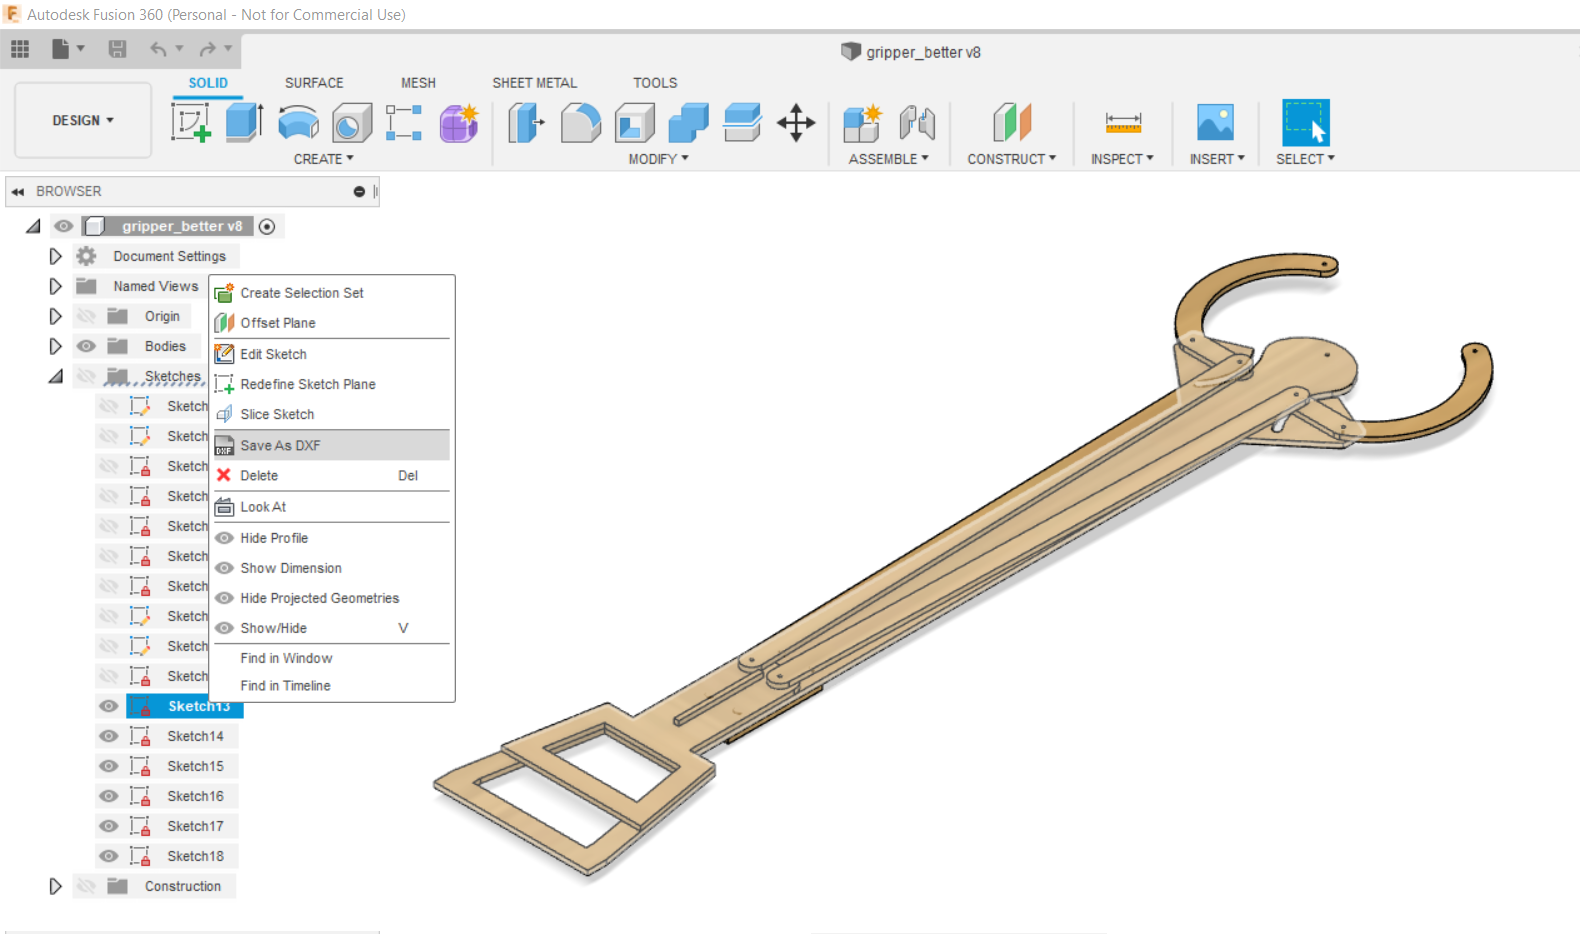
Task: Select the Joint tool
Action: (916, 123)
